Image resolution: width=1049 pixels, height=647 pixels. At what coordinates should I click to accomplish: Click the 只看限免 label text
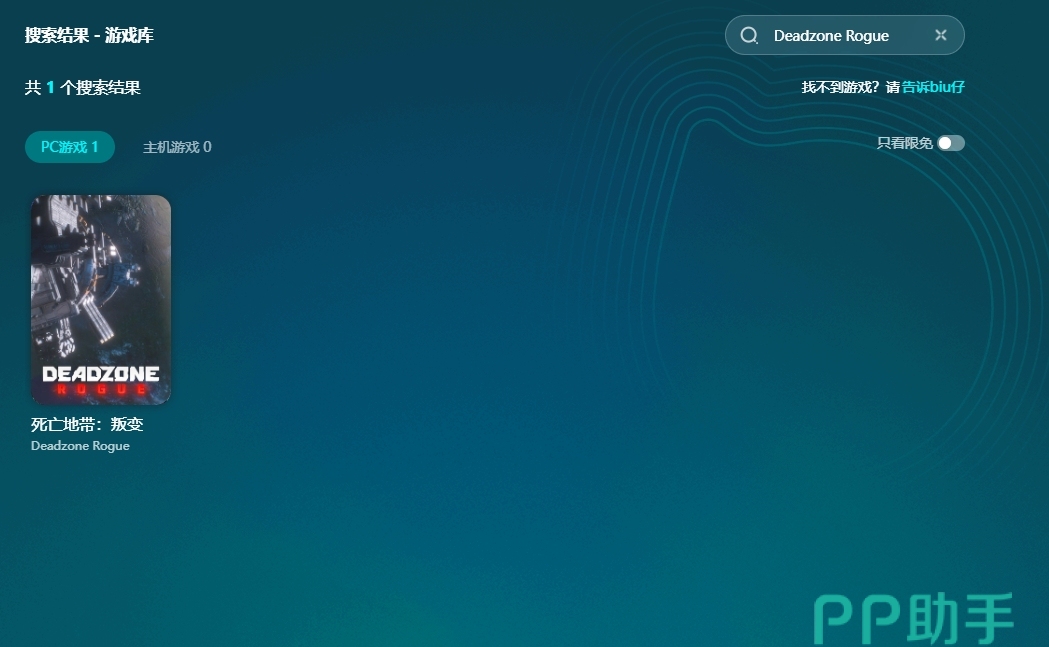point(904,143)
